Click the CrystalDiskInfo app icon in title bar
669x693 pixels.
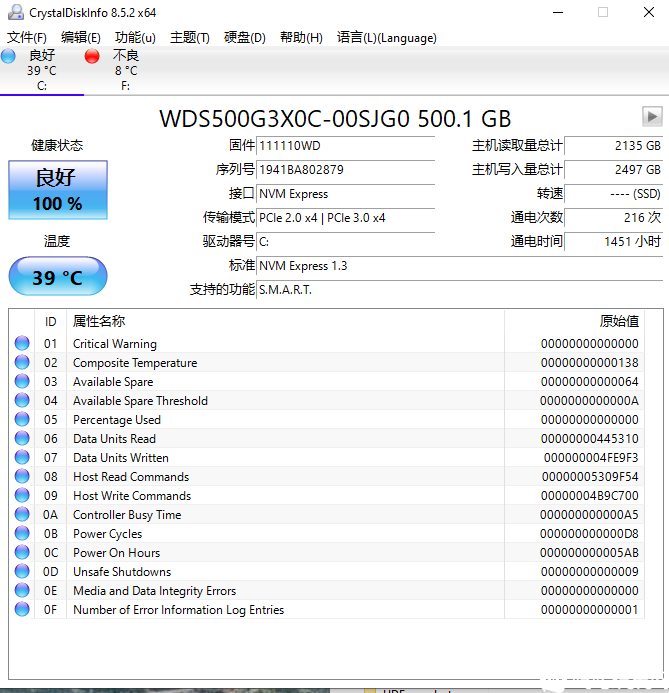pos(16,12)
